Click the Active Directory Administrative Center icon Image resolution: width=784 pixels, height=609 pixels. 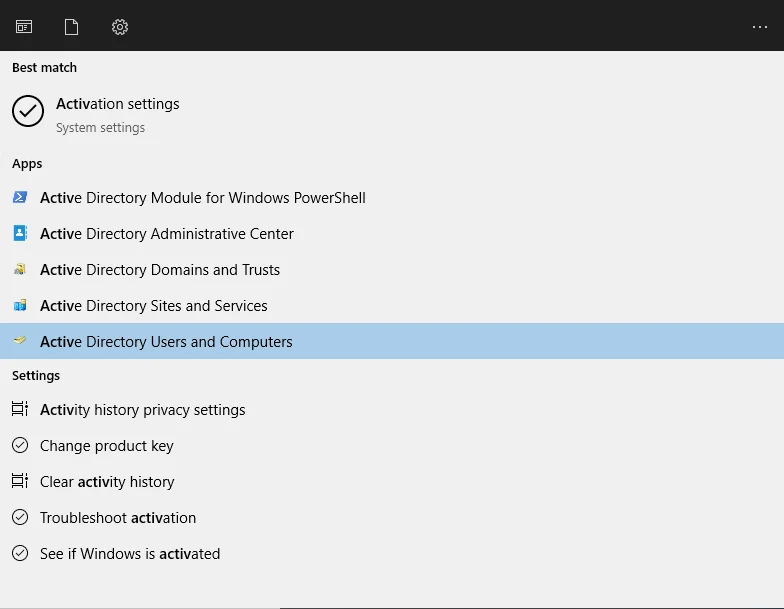(20, 233)
